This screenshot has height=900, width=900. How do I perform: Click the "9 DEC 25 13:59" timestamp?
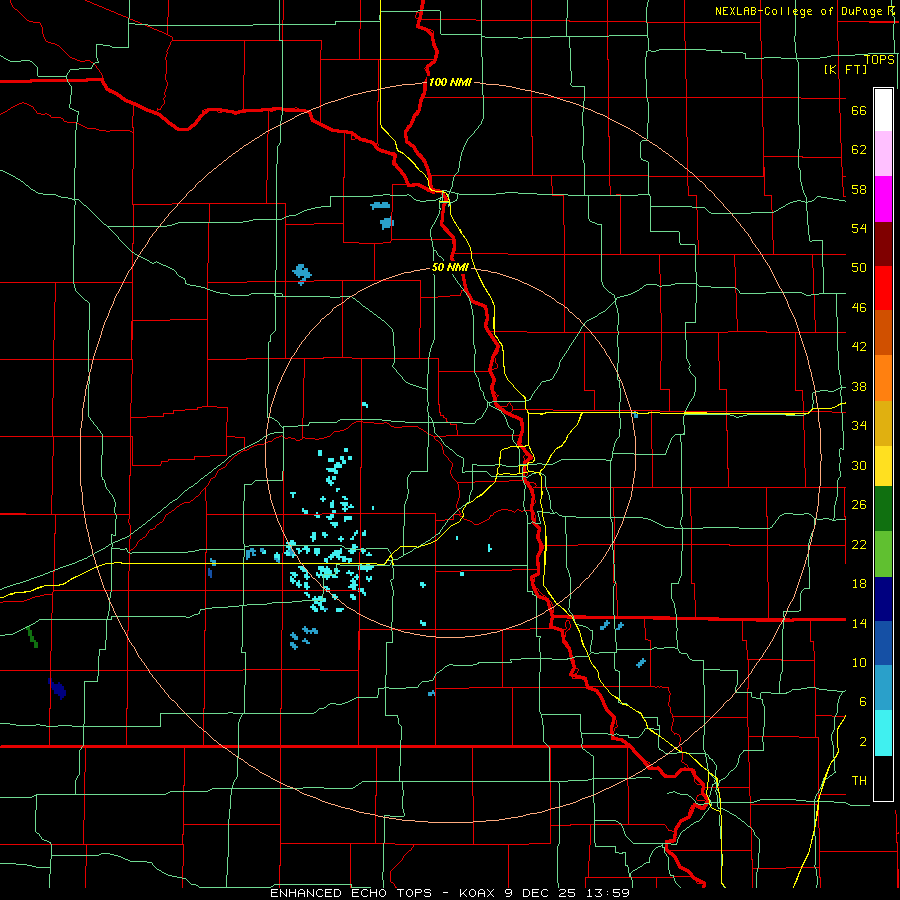pos(567,893)
